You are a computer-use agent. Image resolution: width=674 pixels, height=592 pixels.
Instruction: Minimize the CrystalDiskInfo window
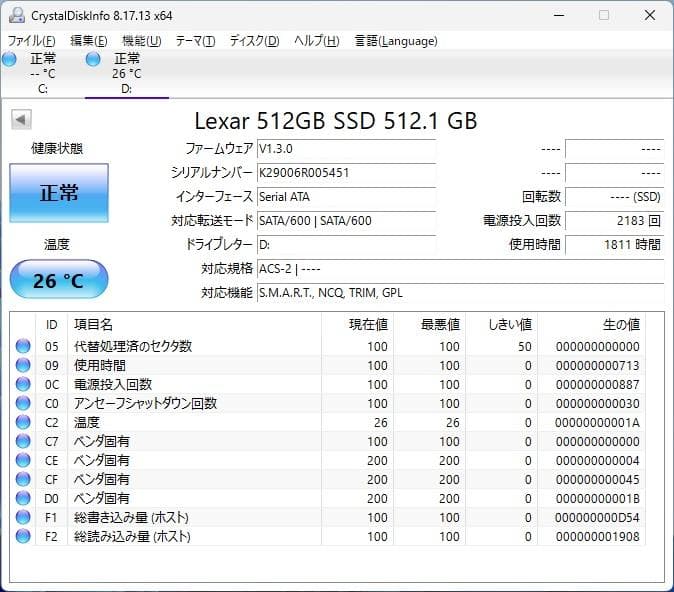[559, 15]
